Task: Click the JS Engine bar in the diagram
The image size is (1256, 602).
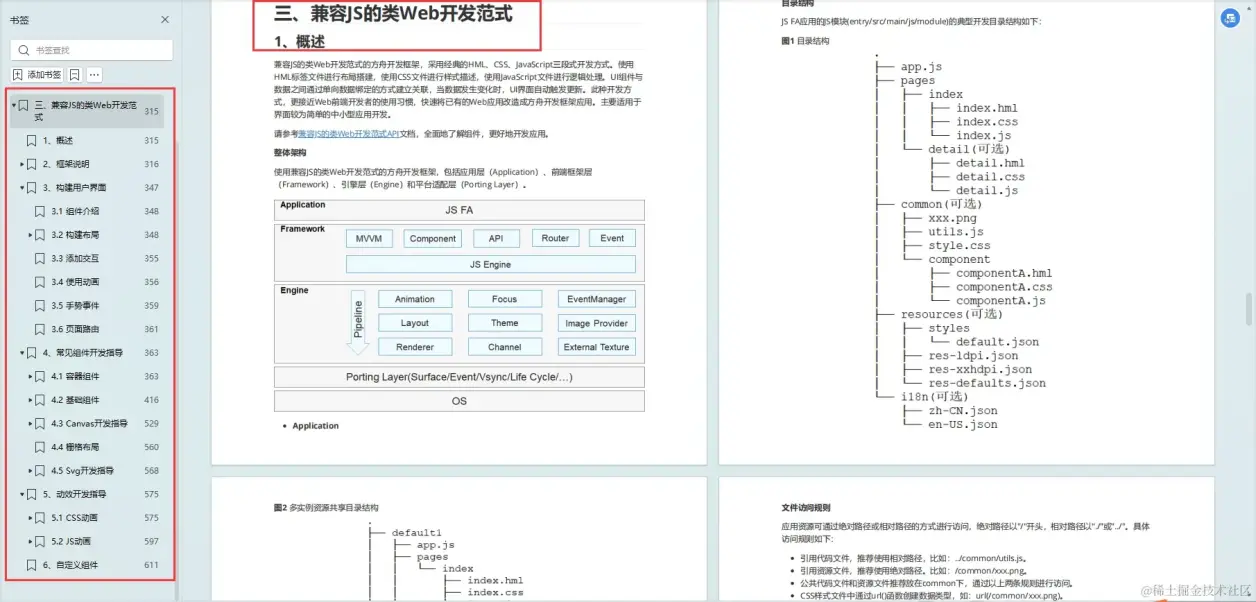Action: click(x=490, y=265)
